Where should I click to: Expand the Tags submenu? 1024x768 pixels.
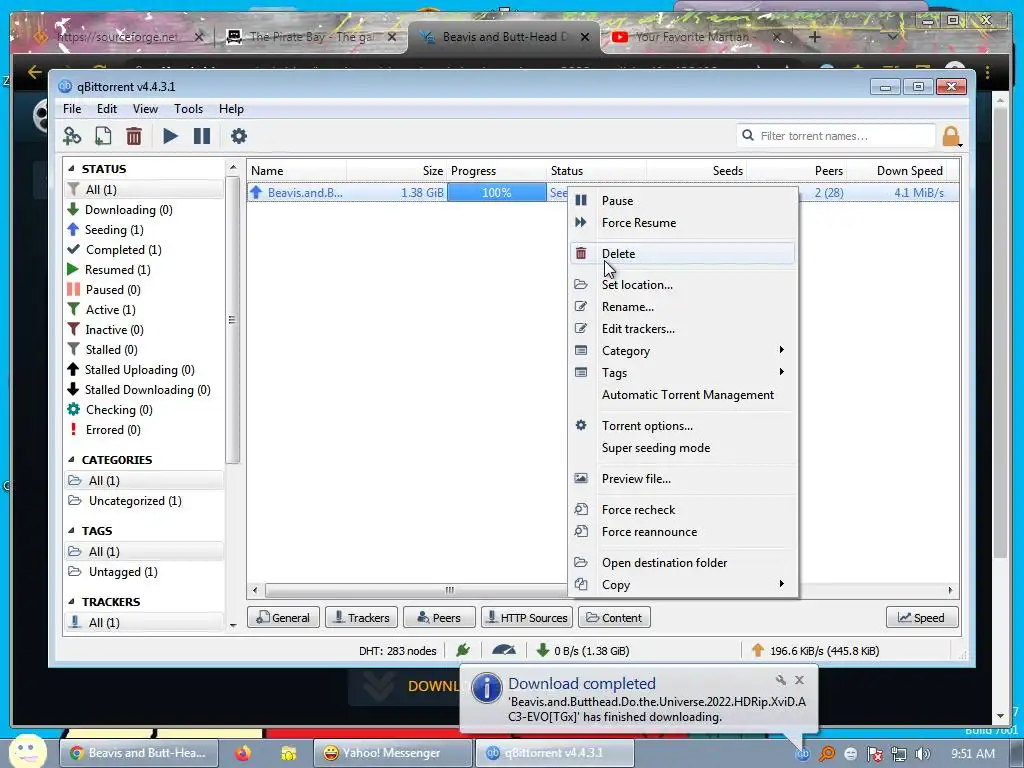coord(682,373)
